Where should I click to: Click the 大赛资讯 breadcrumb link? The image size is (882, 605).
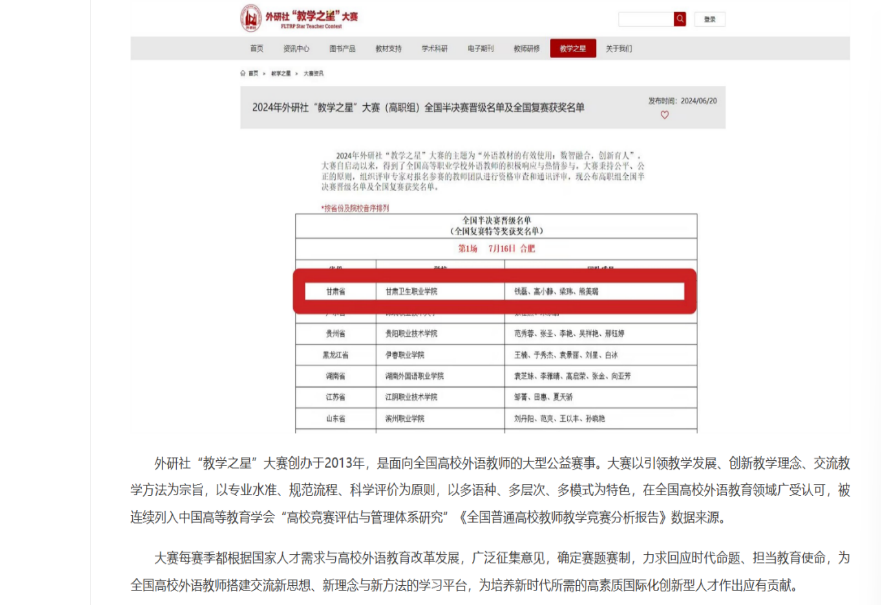coord(313,73)
